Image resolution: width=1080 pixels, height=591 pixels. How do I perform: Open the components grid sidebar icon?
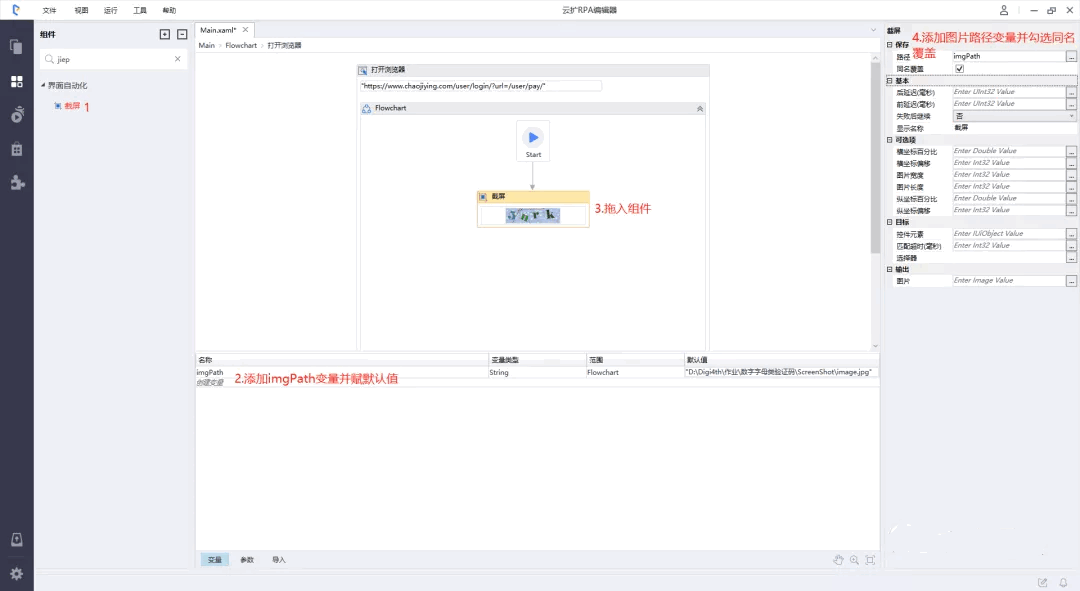(x=16, y=81)
